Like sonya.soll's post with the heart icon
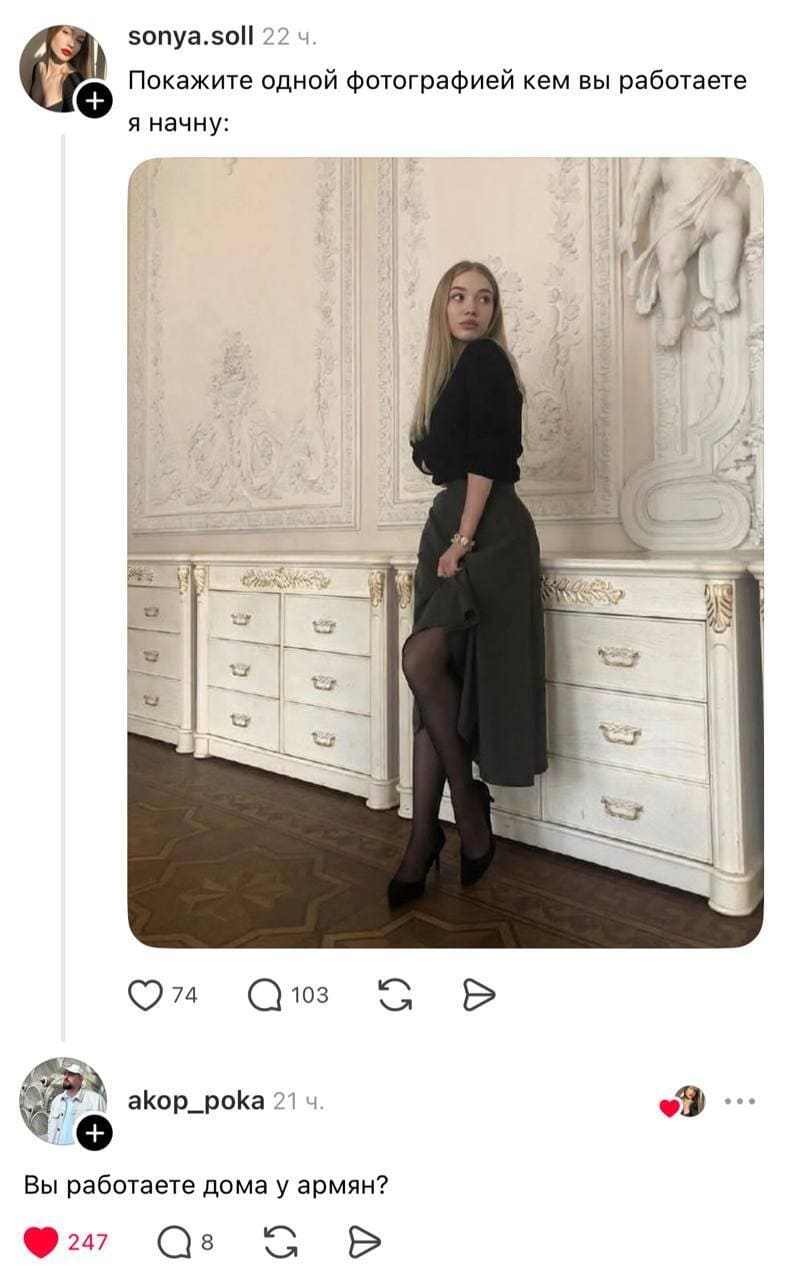This screenshot has width=787, height=1280. [146, 993]
